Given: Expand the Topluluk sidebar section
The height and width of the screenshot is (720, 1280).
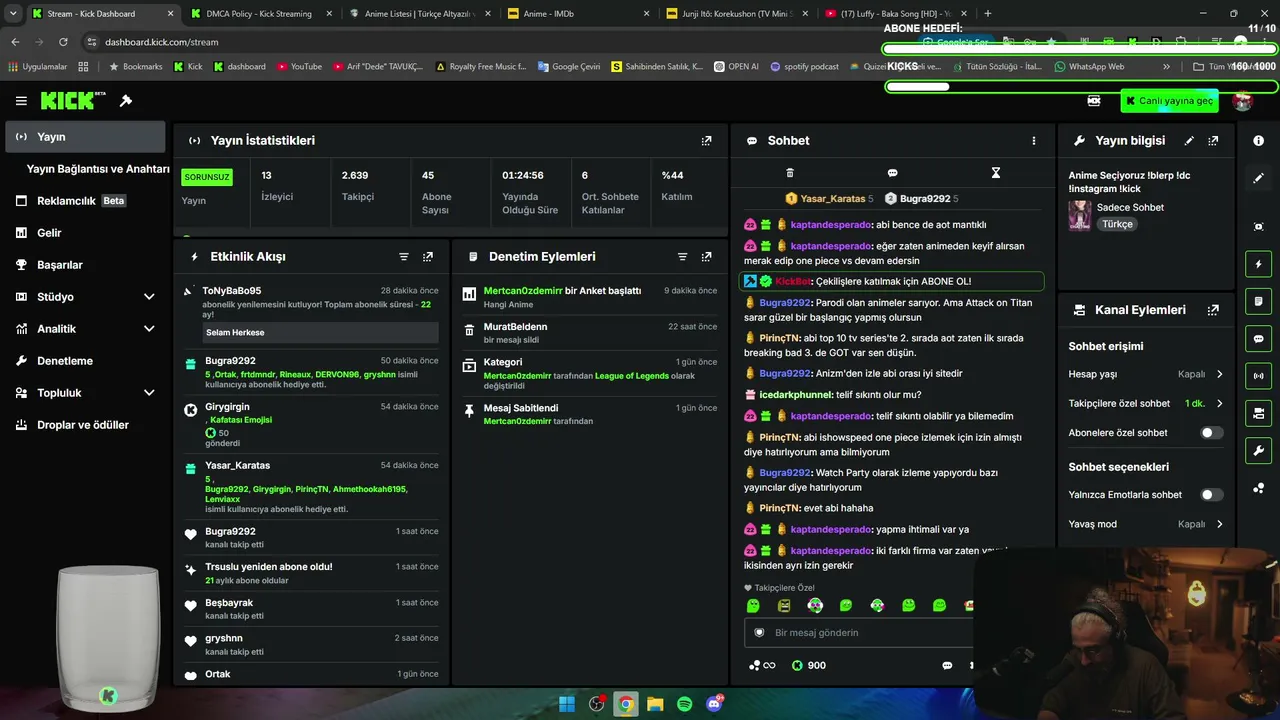Looking at the screenshot, I should tap(149, 393).
